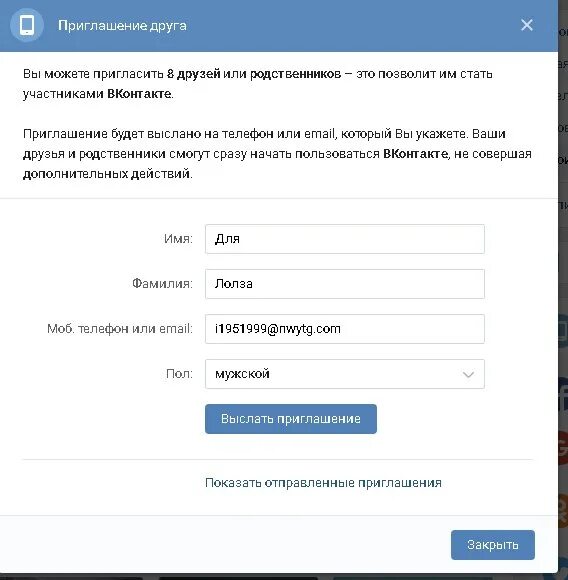Image resolution: width=568 pixels, height=580 pixels.
Task: Click the partially visible Google icon
Action: point(563,447)
